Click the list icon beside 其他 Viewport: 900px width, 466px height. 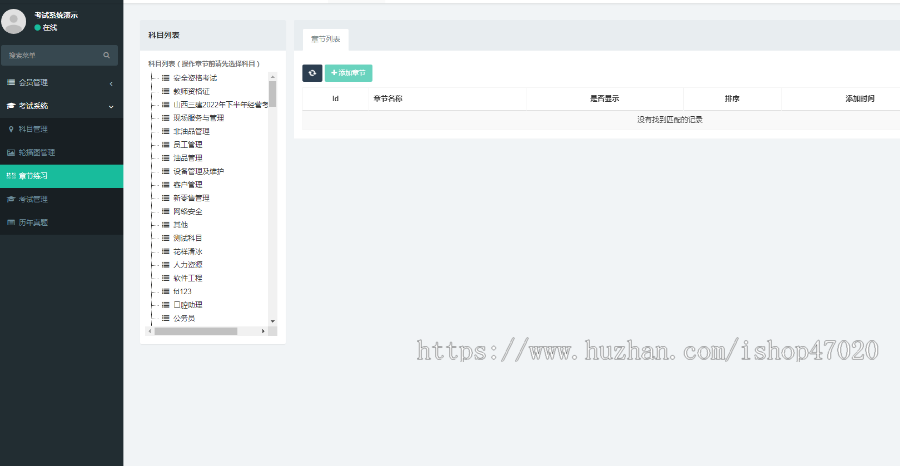coord(165,224)
